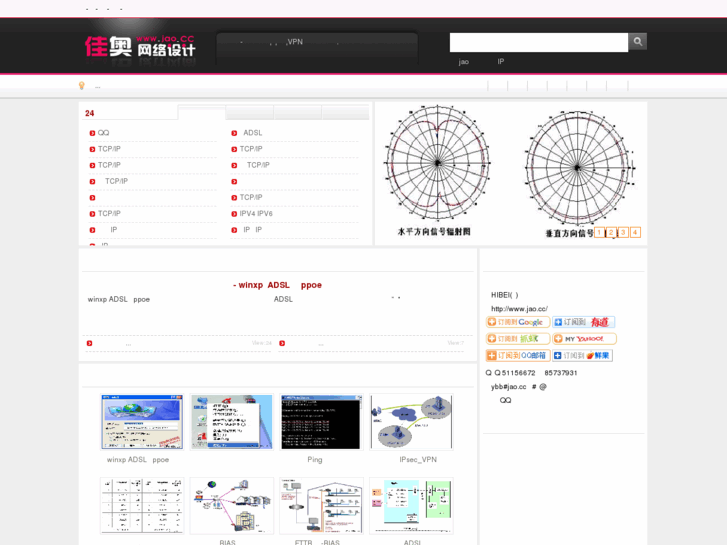Viewport: 727px width, 545px height.
Task: Click red arrow bullet beside QQ entry
Action: tap(92, 133)
